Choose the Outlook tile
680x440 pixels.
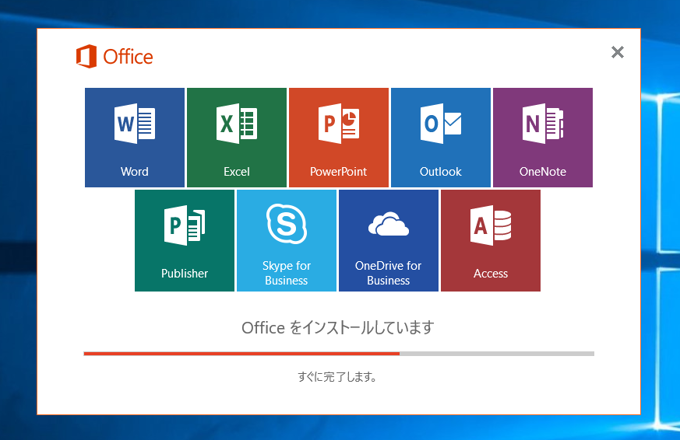pyautogui.click(x=441, y=137)
